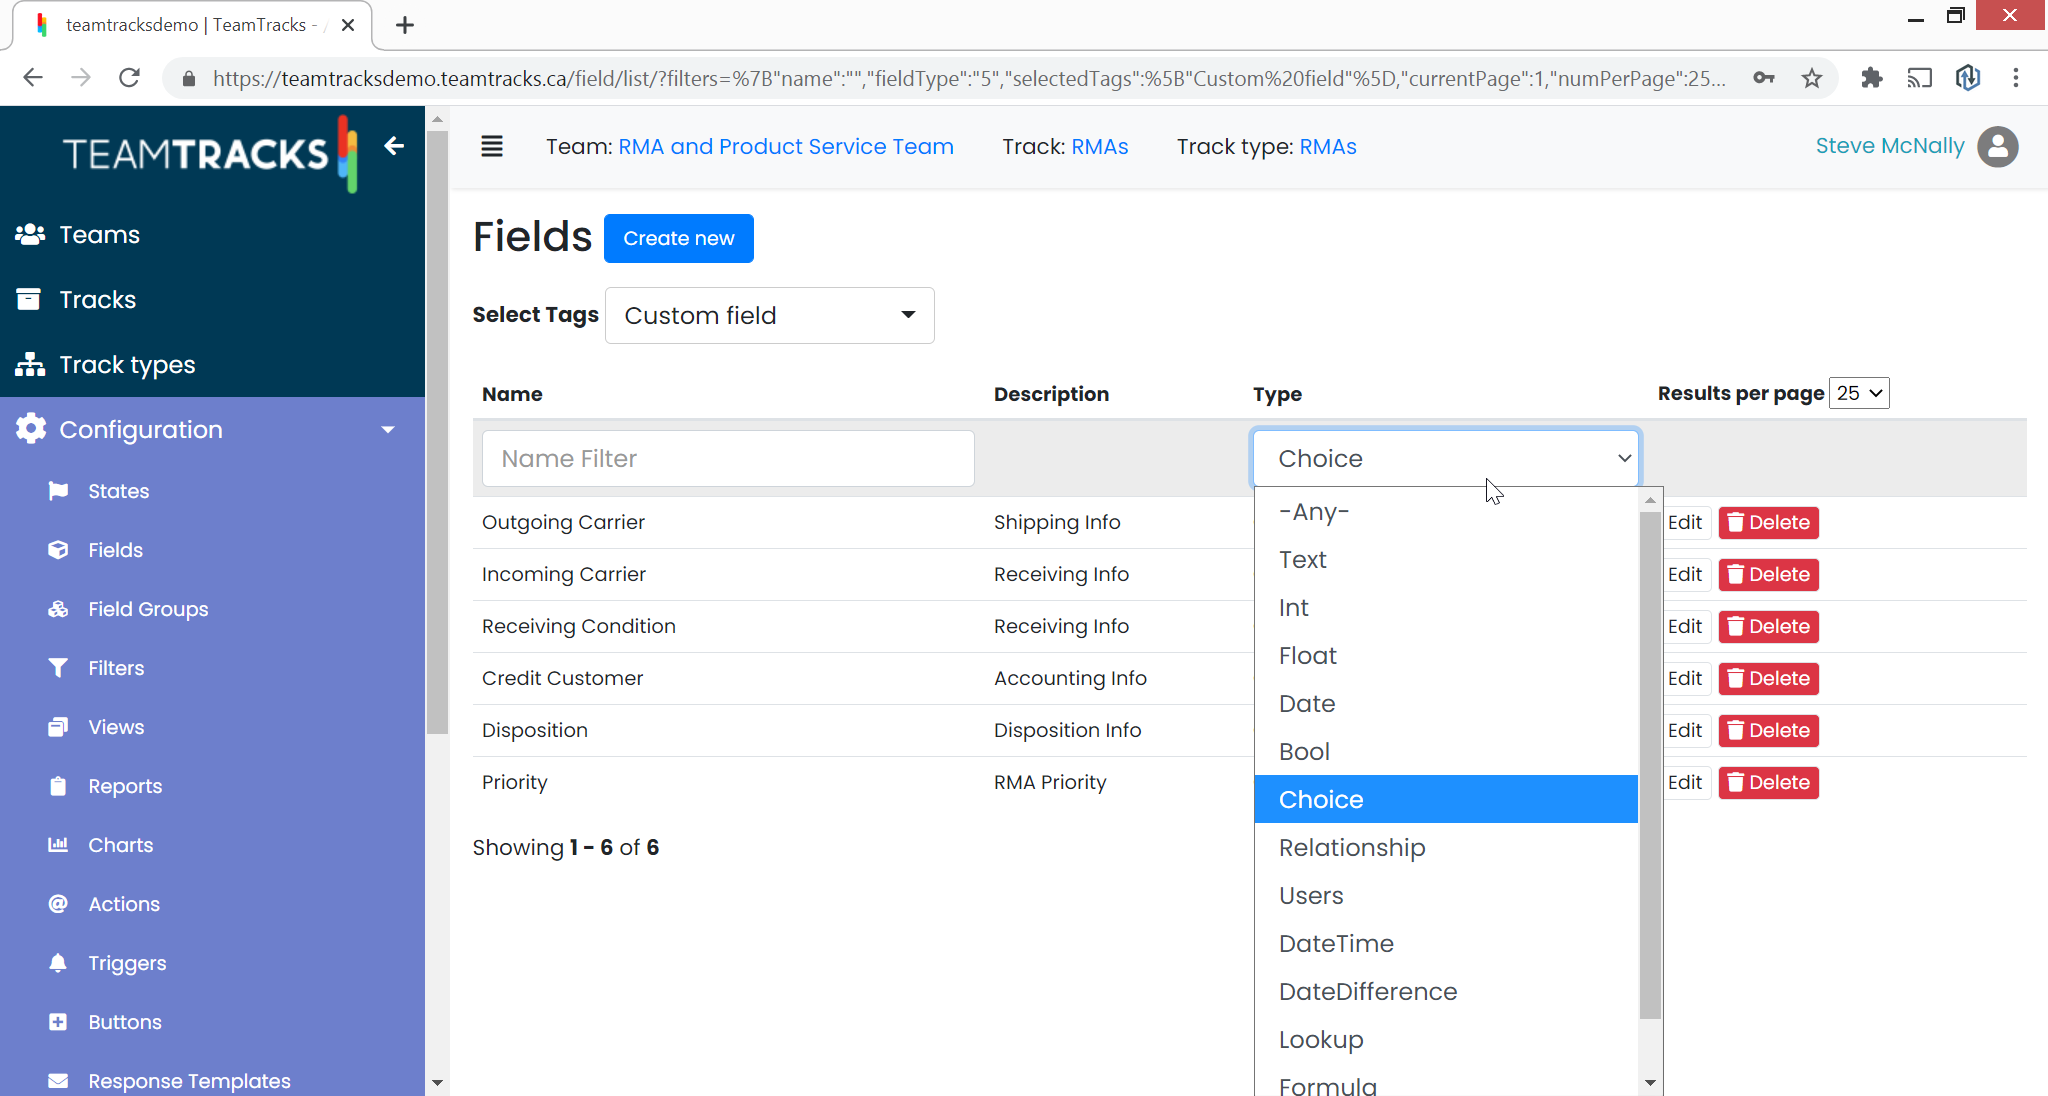Open the Actions section

[123, 903]
